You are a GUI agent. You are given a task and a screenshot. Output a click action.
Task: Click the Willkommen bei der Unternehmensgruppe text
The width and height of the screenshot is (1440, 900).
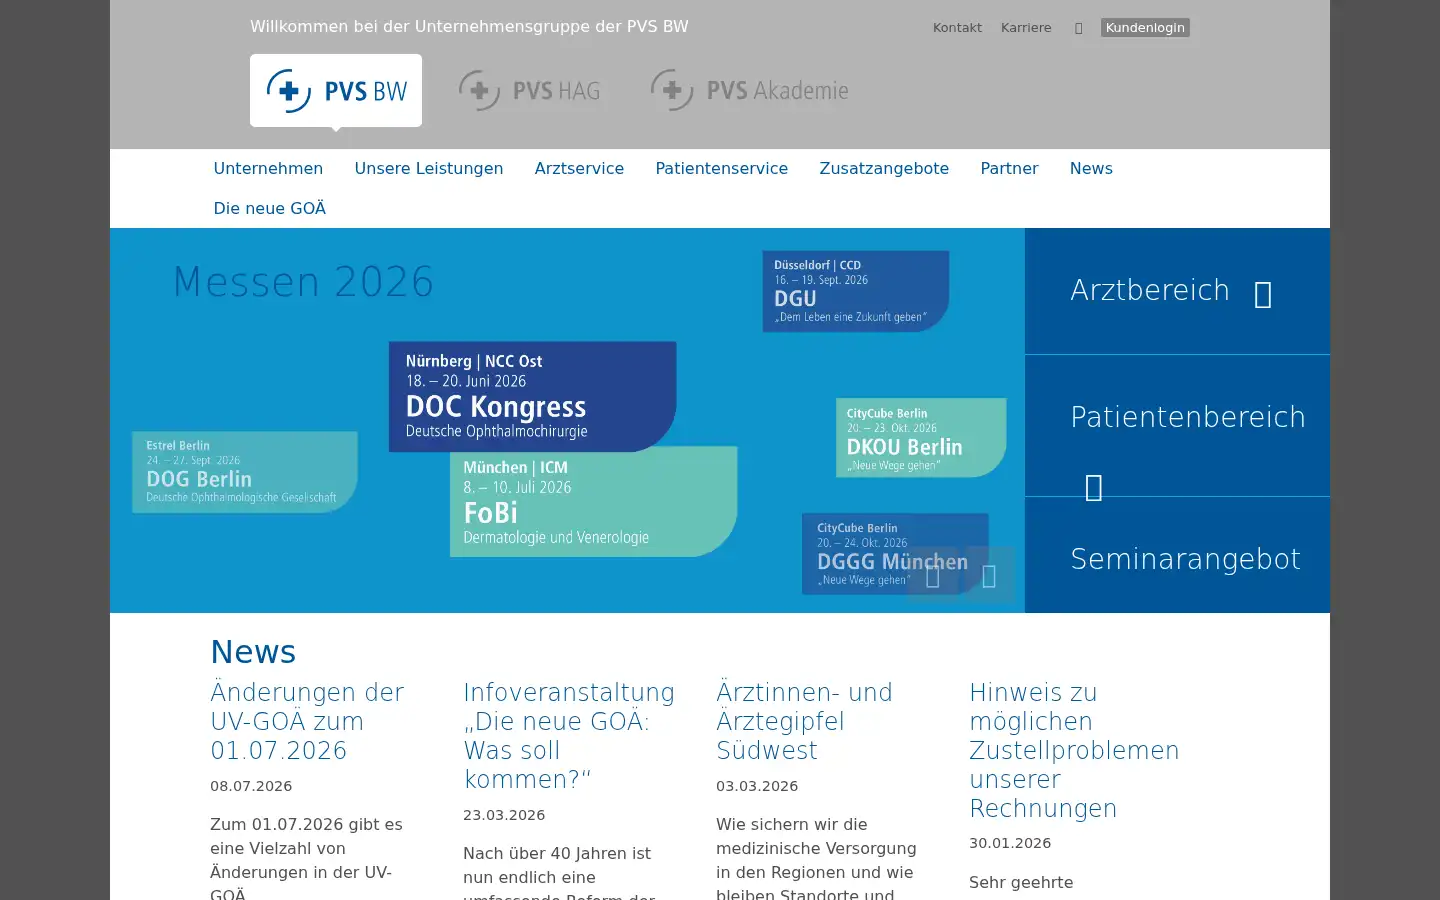(469, 27)
